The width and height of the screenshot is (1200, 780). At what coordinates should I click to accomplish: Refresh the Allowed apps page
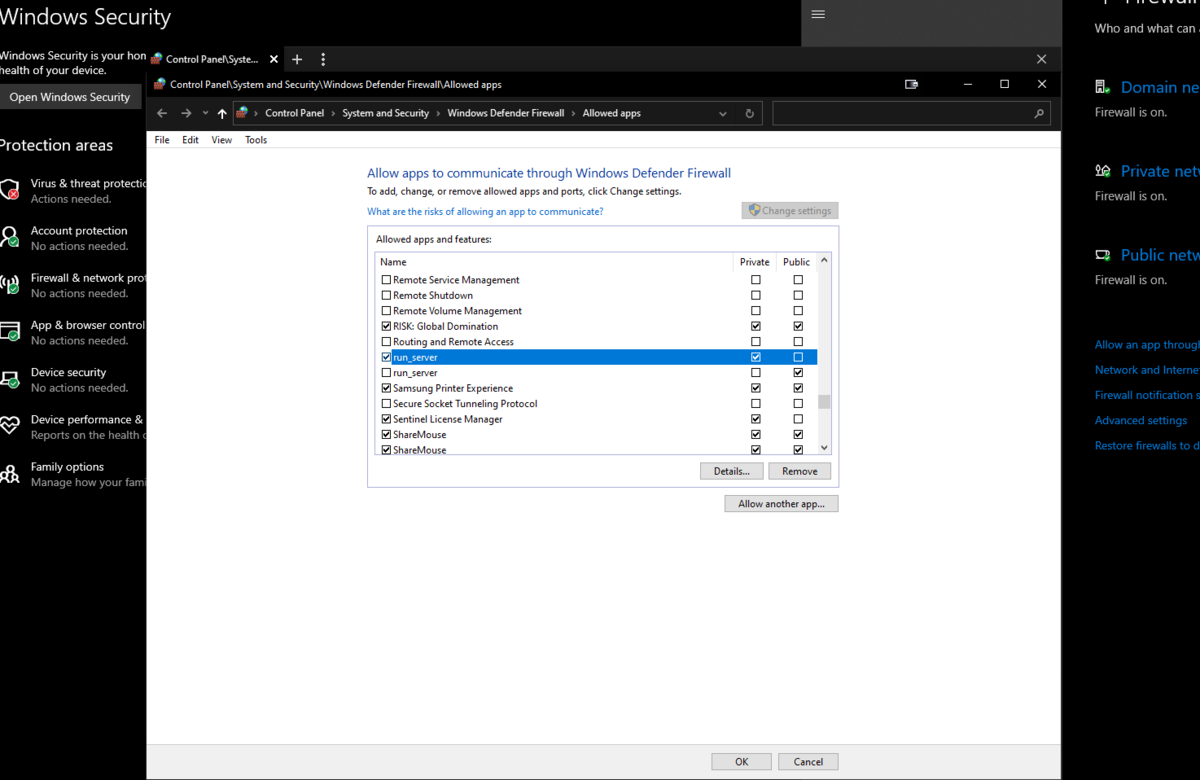[750, 113]
